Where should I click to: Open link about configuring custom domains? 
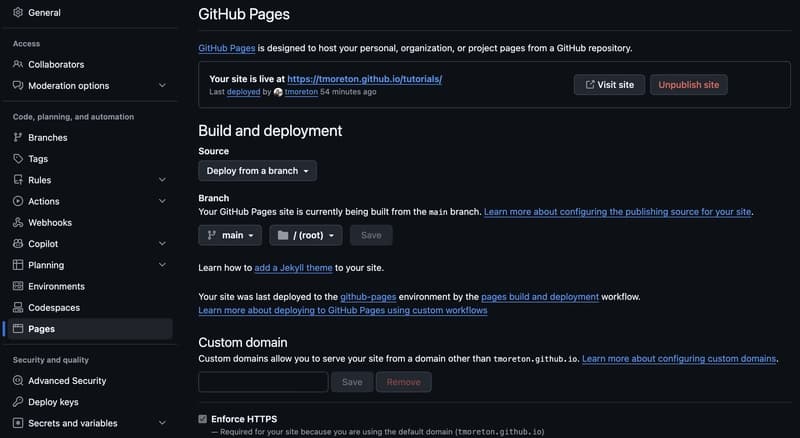[x=679, y=359]
